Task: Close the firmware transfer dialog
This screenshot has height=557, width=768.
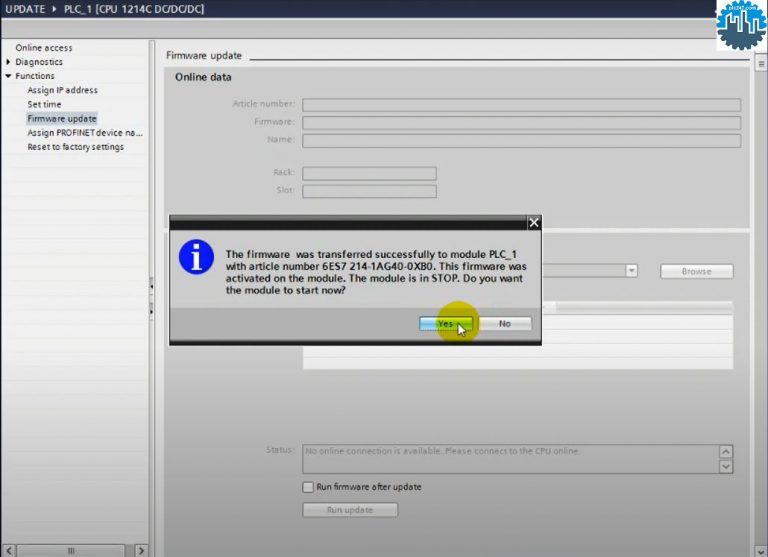Action: coord(534,223)
